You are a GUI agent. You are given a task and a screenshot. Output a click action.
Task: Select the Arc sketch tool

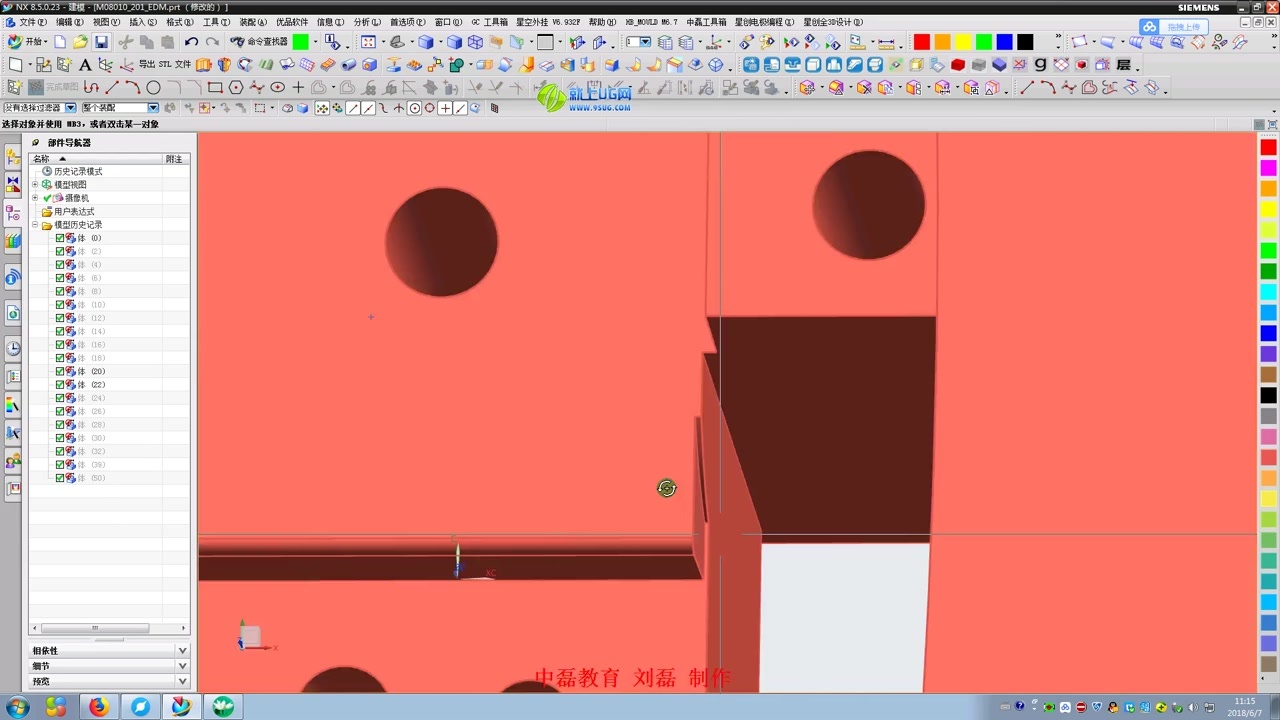point(132,88)
